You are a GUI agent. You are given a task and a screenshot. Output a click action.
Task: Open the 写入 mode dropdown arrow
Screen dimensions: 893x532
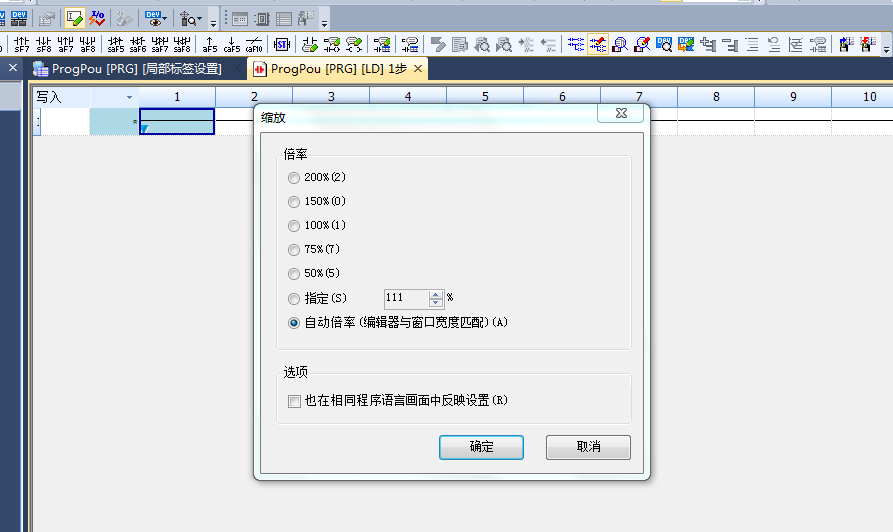point(129,97)
